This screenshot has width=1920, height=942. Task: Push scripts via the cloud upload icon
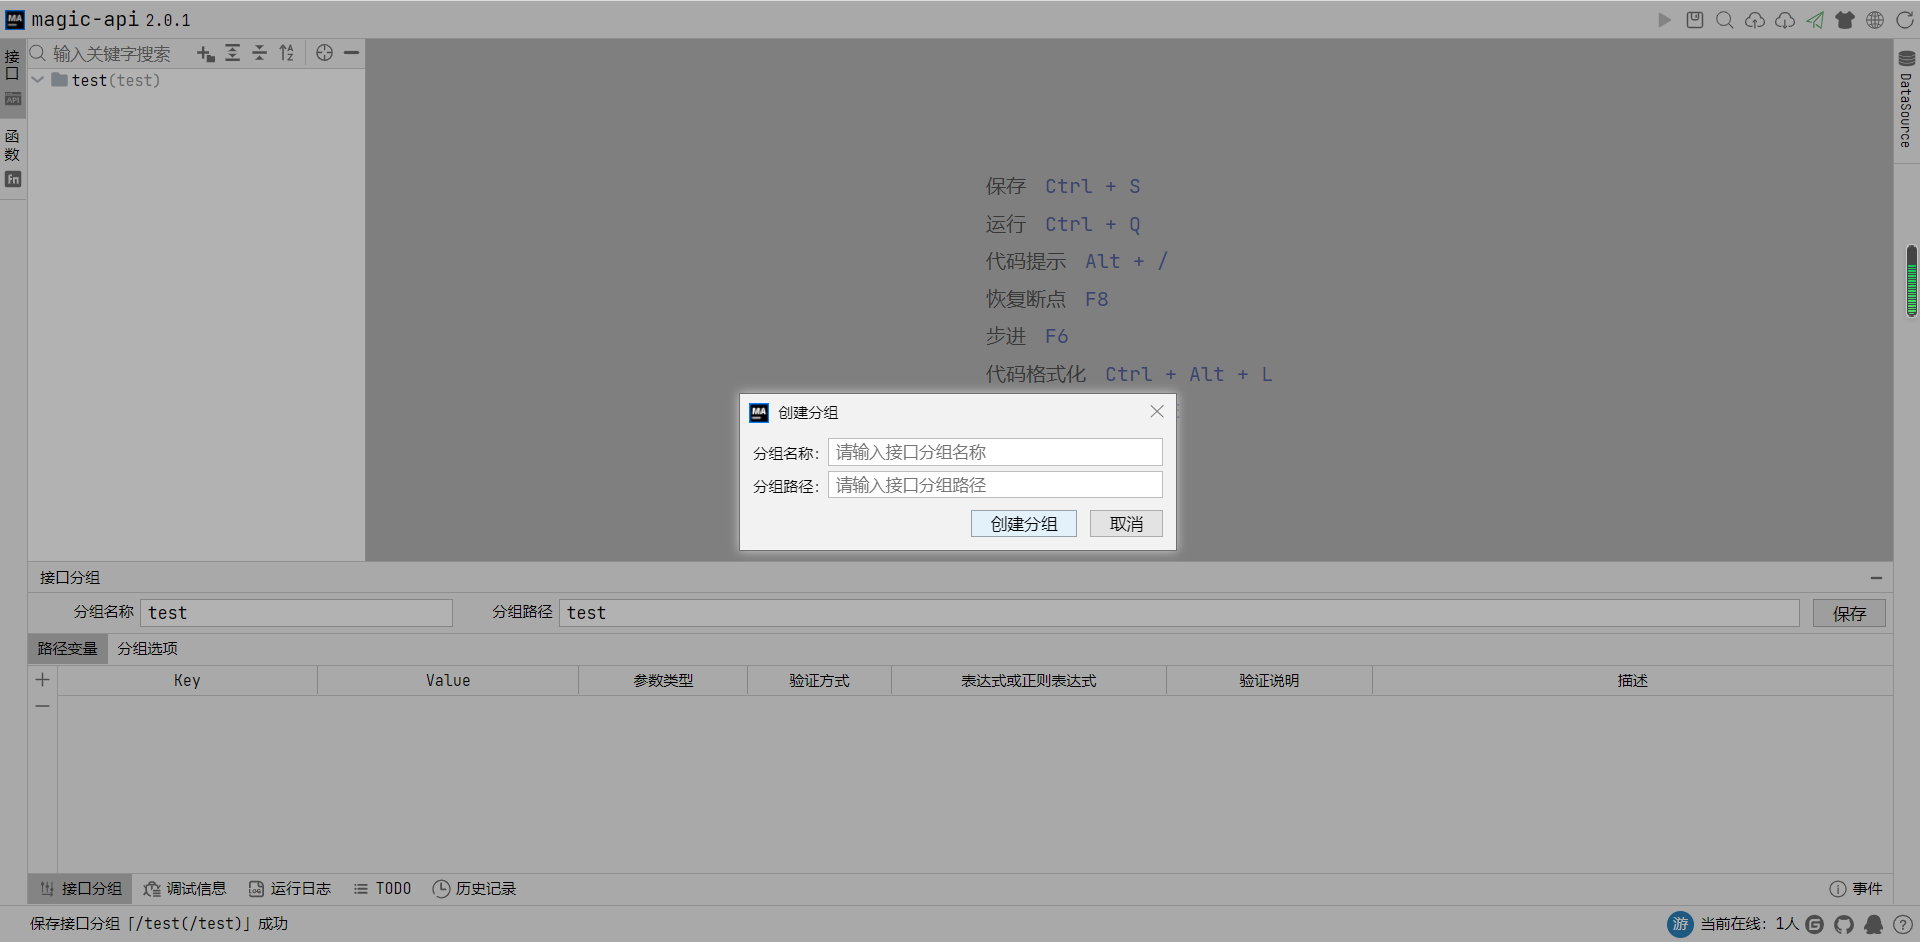pyautogui.click(x=1755, y=19)
